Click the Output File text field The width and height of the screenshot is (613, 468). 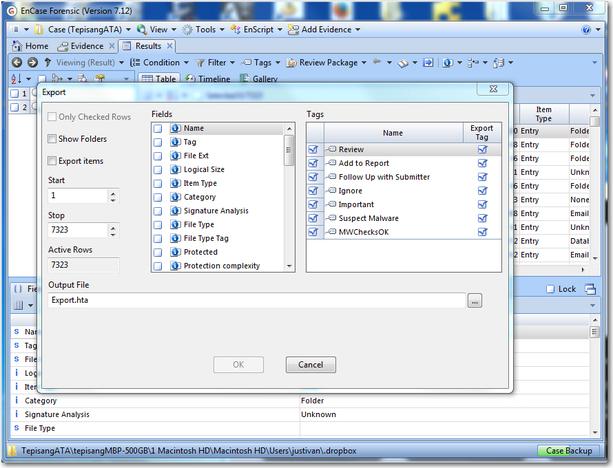point(256,300)
